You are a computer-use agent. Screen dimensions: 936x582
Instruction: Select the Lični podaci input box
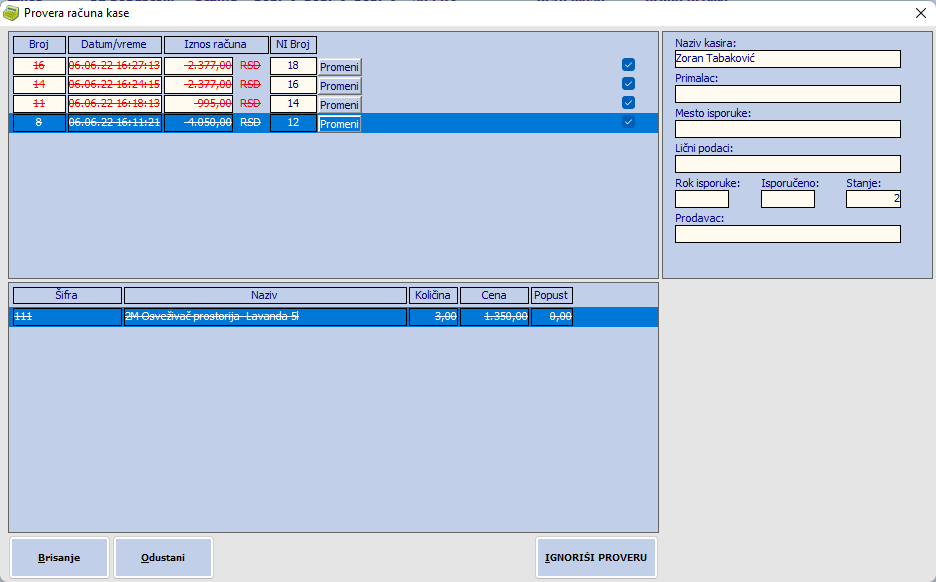(x=787, y=164)
